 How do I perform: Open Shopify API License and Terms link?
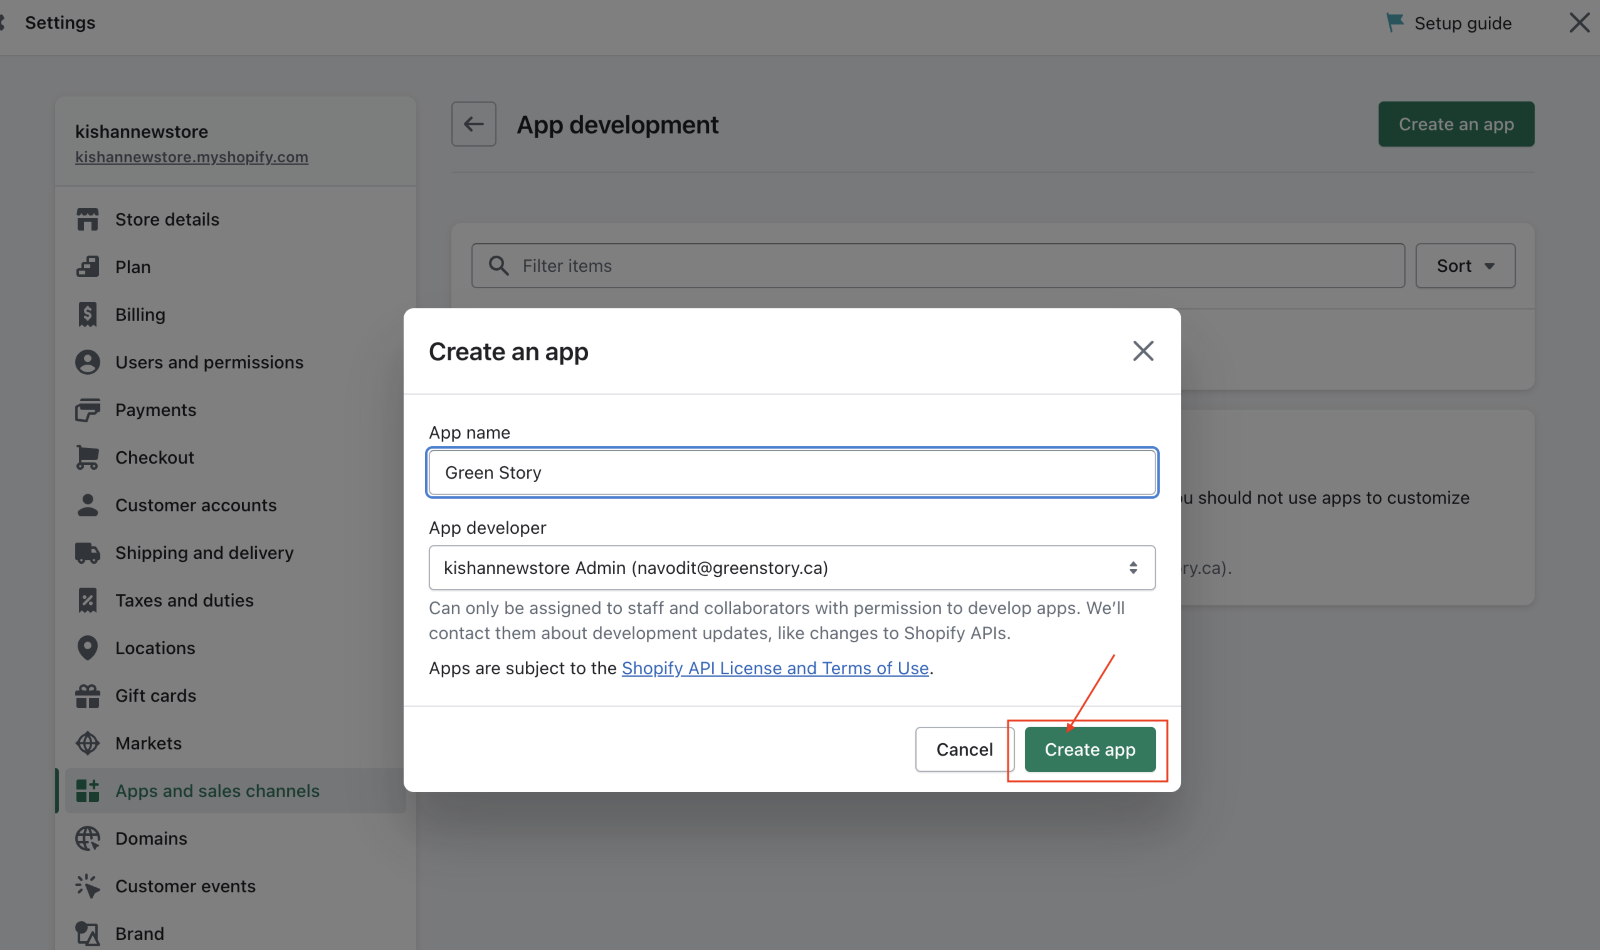(x=775, y=668)
